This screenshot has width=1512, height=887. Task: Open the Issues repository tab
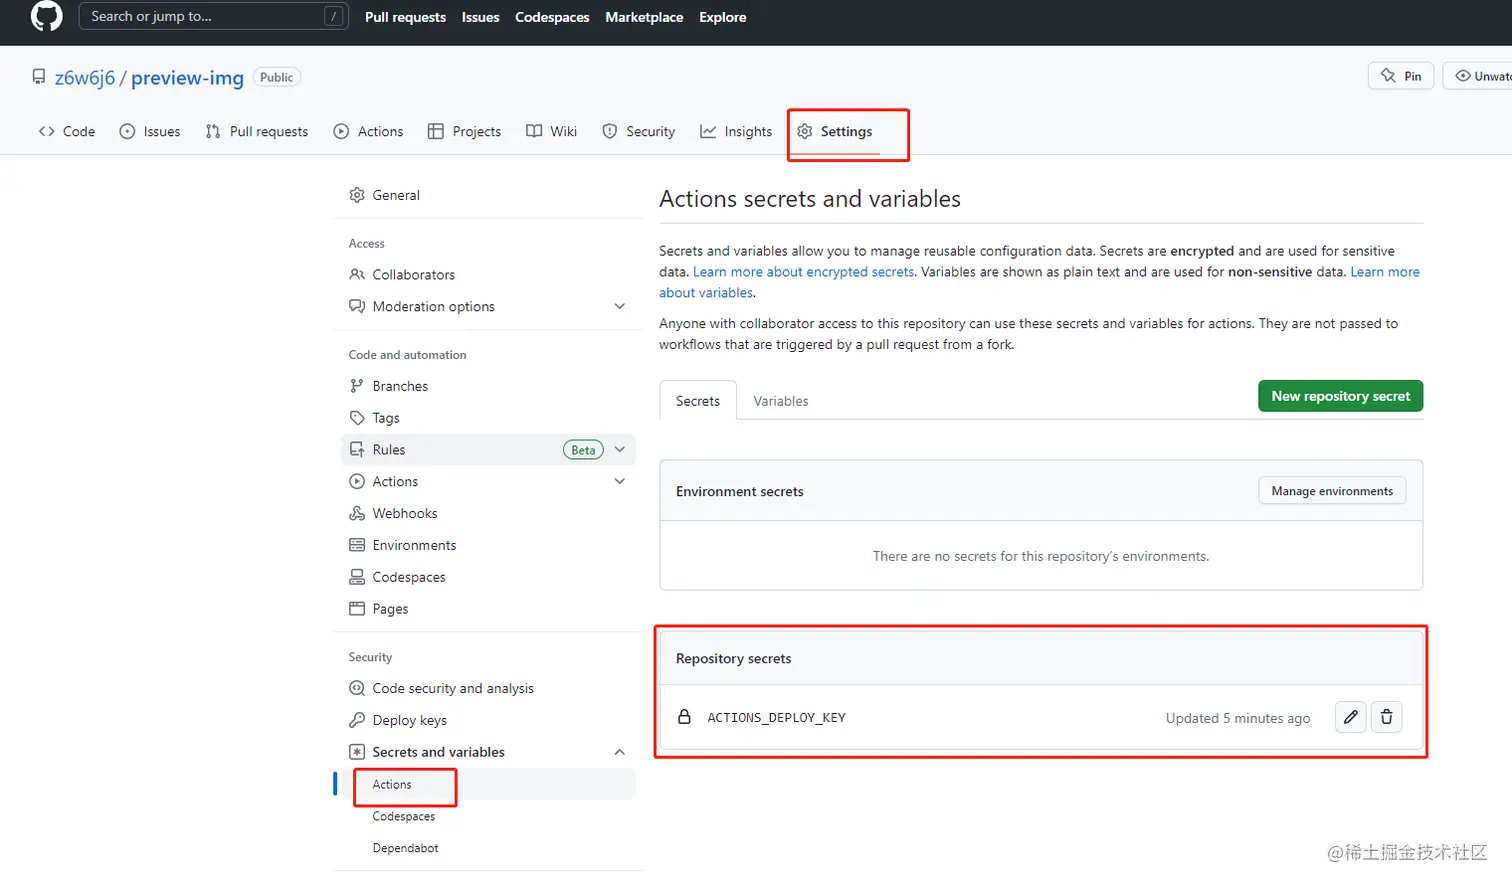[150, 131]
